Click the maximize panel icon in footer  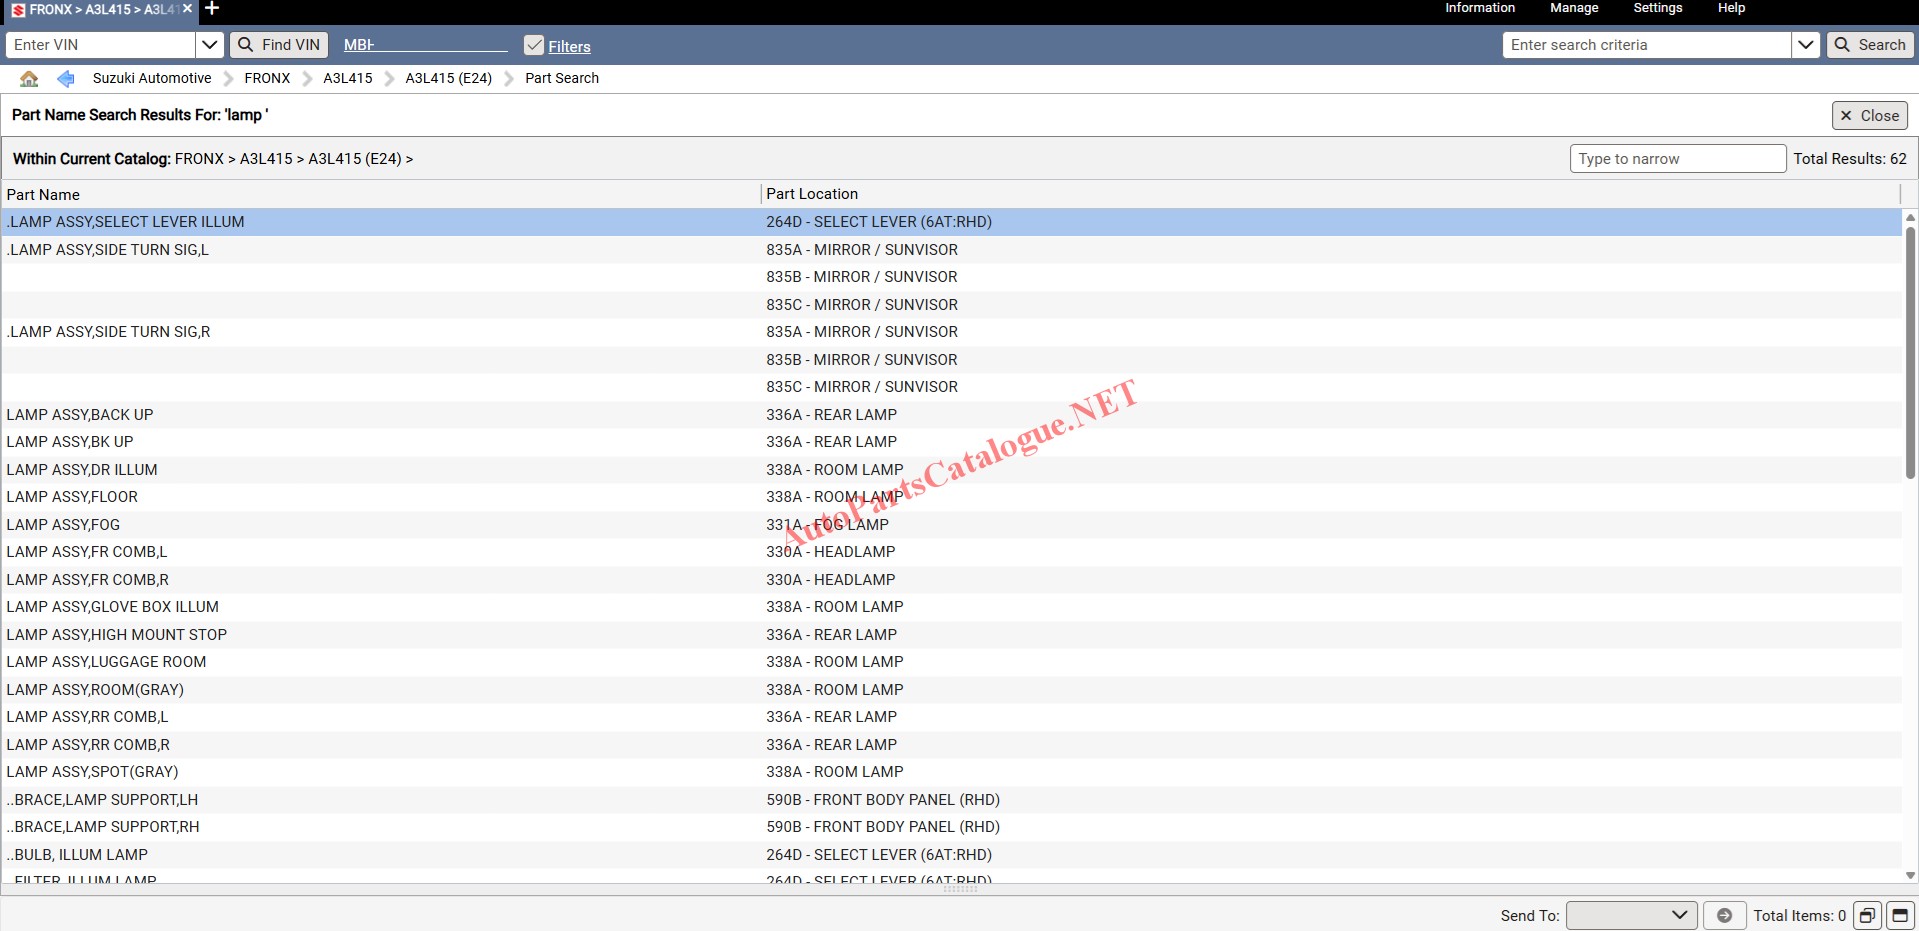(x=1900, y=915)
